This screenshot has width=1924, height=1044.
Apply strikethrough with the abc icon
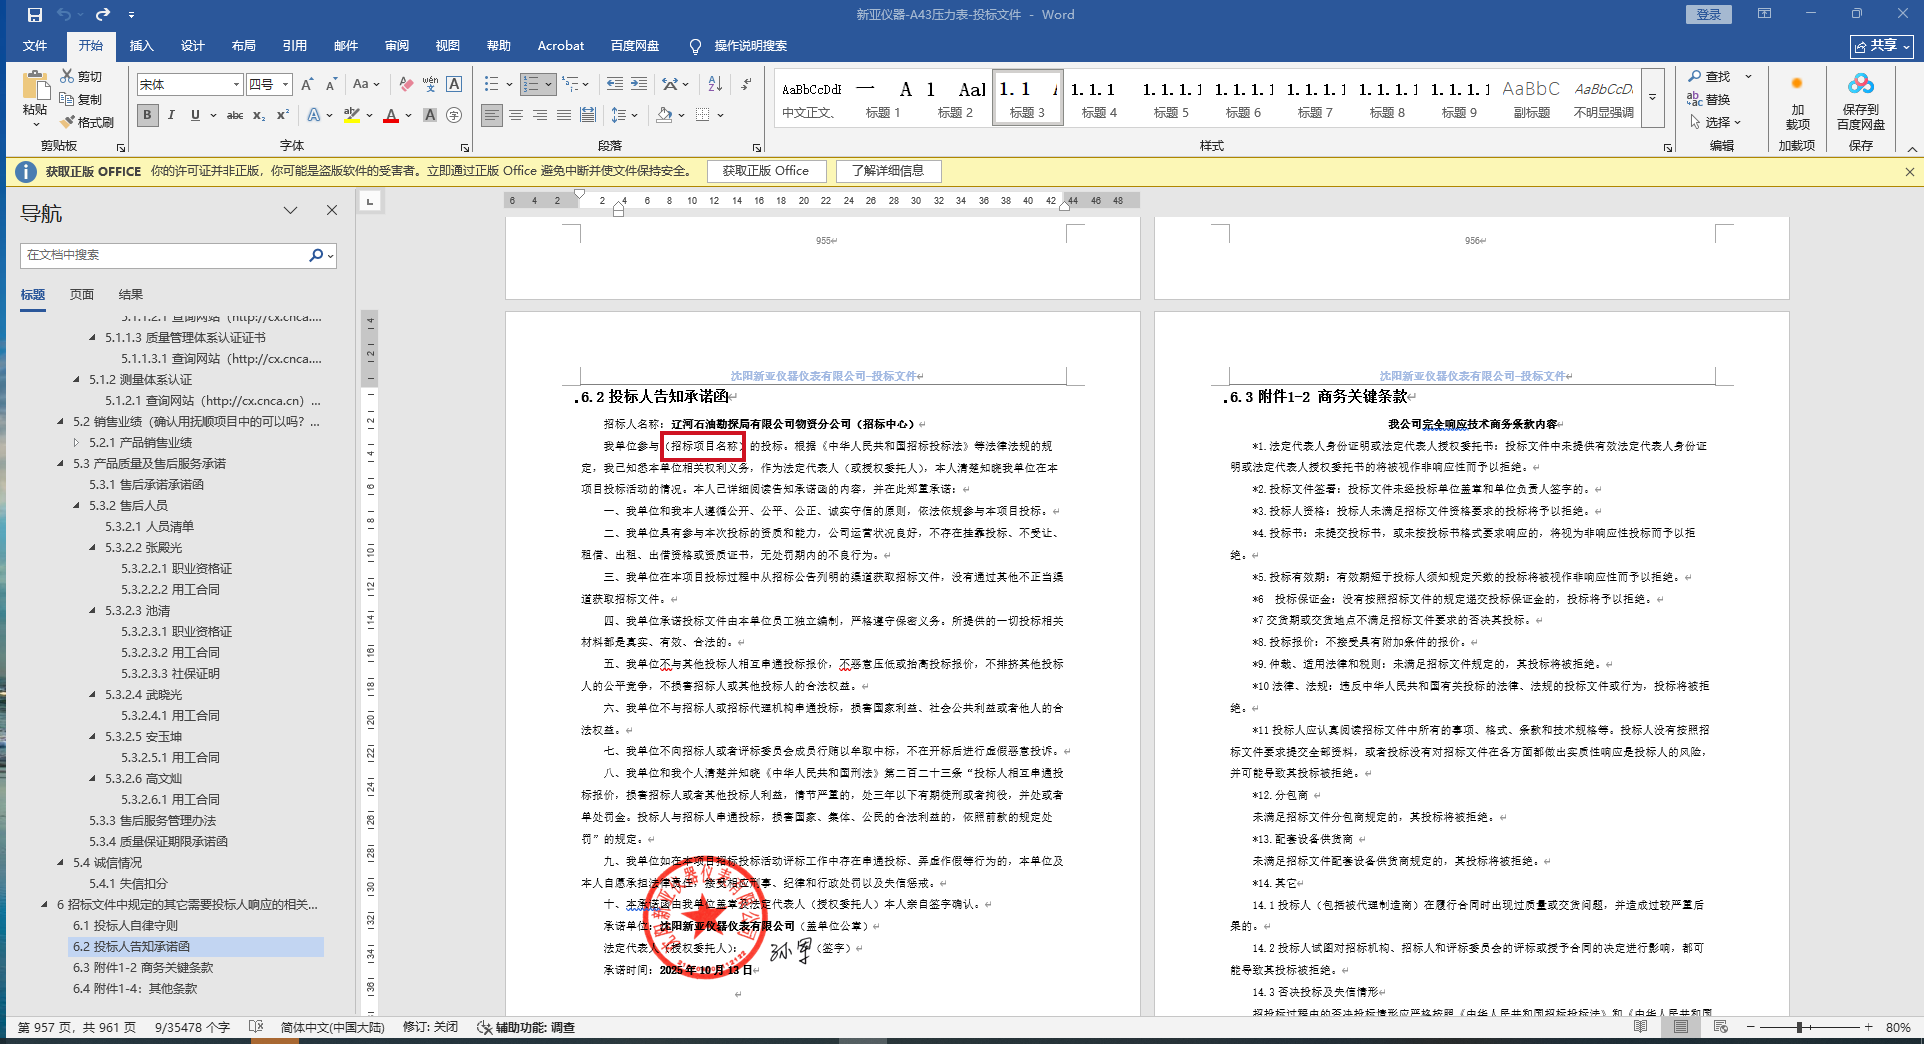point(235,115)
